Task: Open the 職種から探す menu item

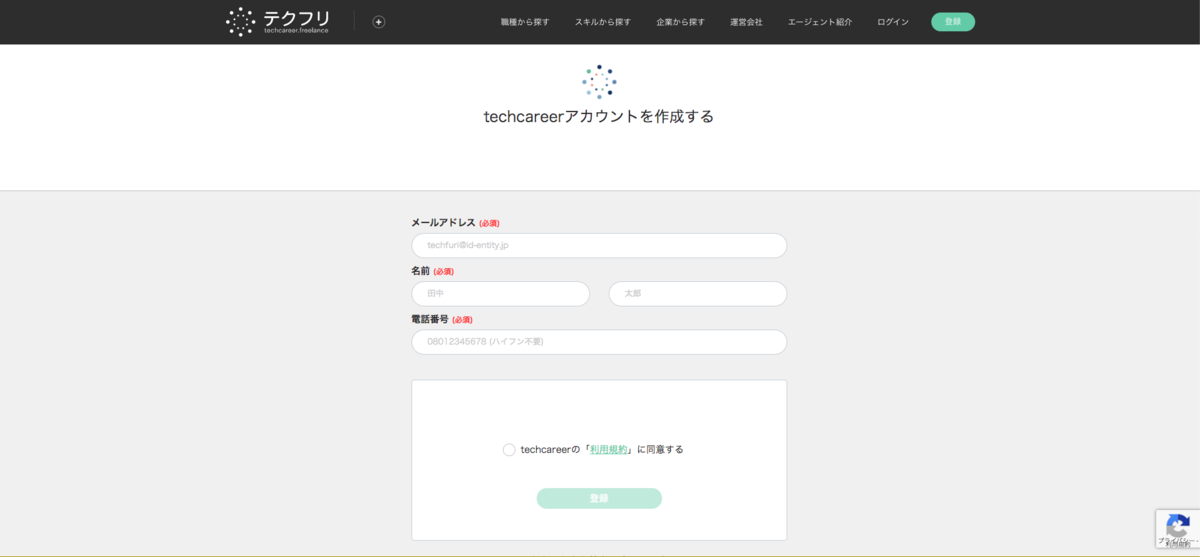Action: pyautogui.click(x=525, y=22)
